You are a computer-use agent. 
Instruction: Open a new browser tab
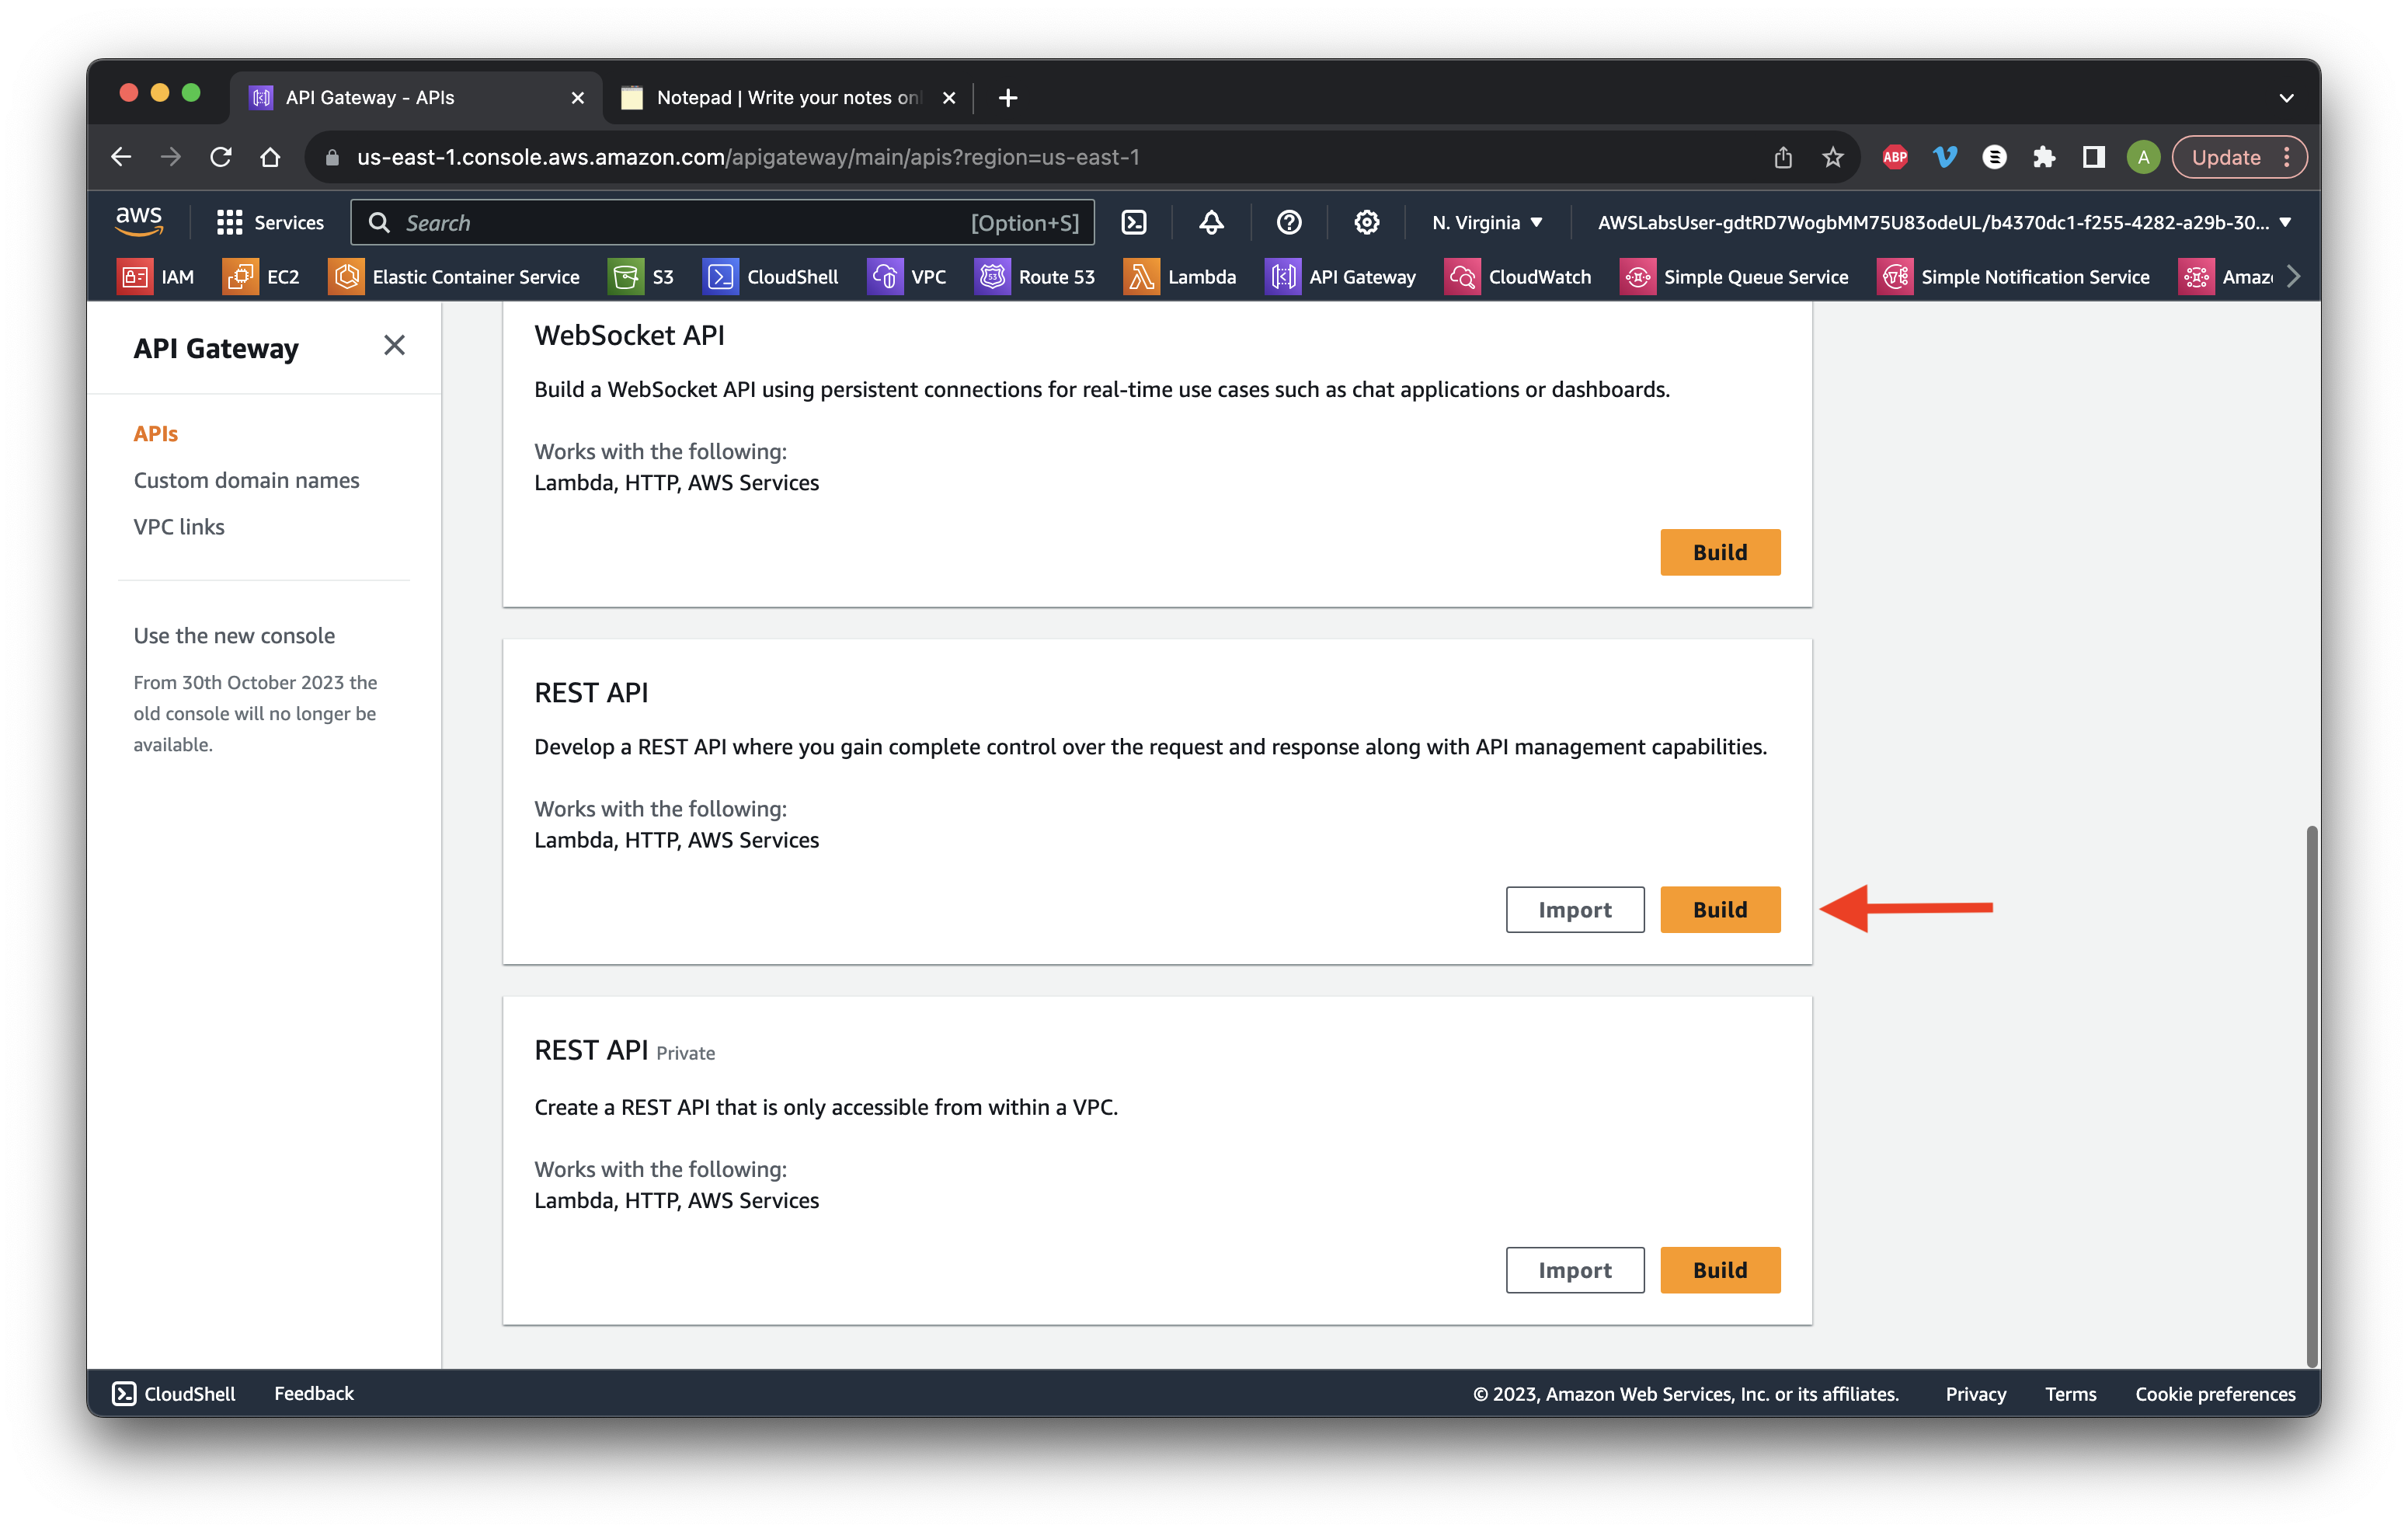point(1007,97)
